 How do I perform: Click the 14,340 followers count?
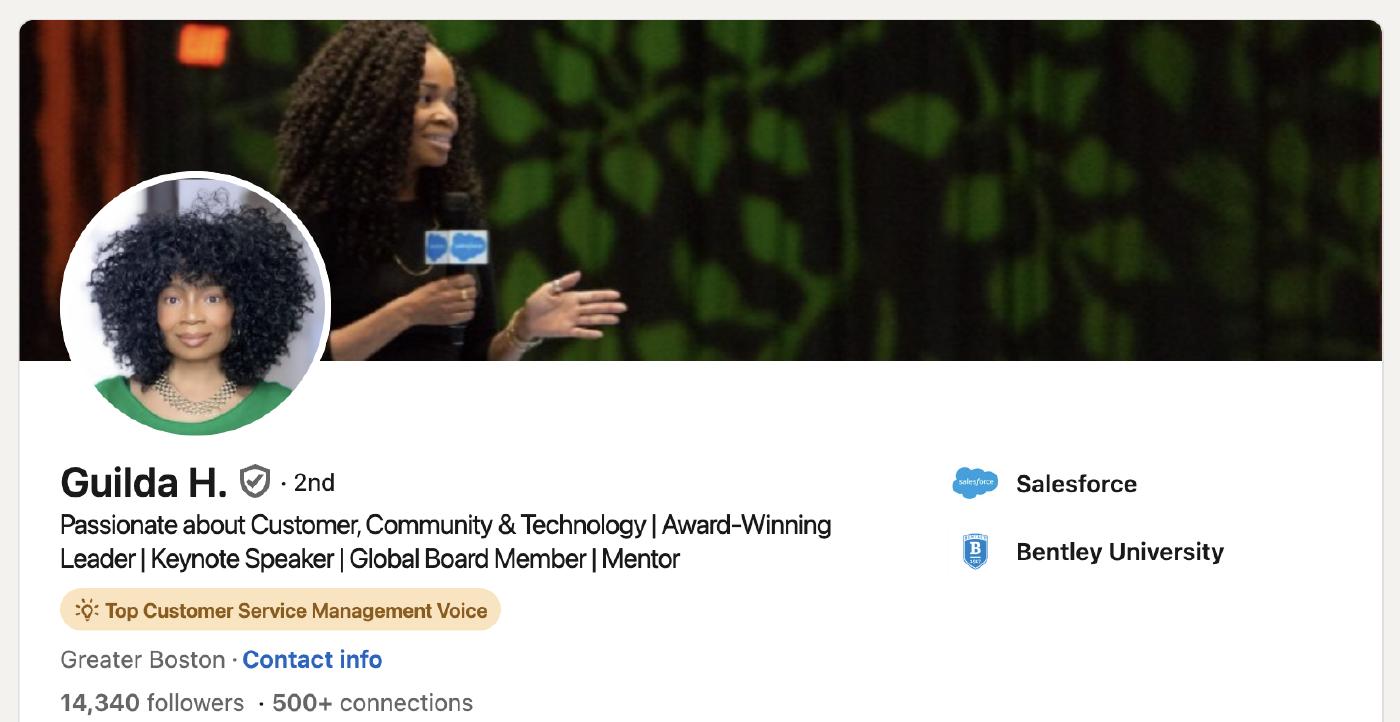click(152, 703)
